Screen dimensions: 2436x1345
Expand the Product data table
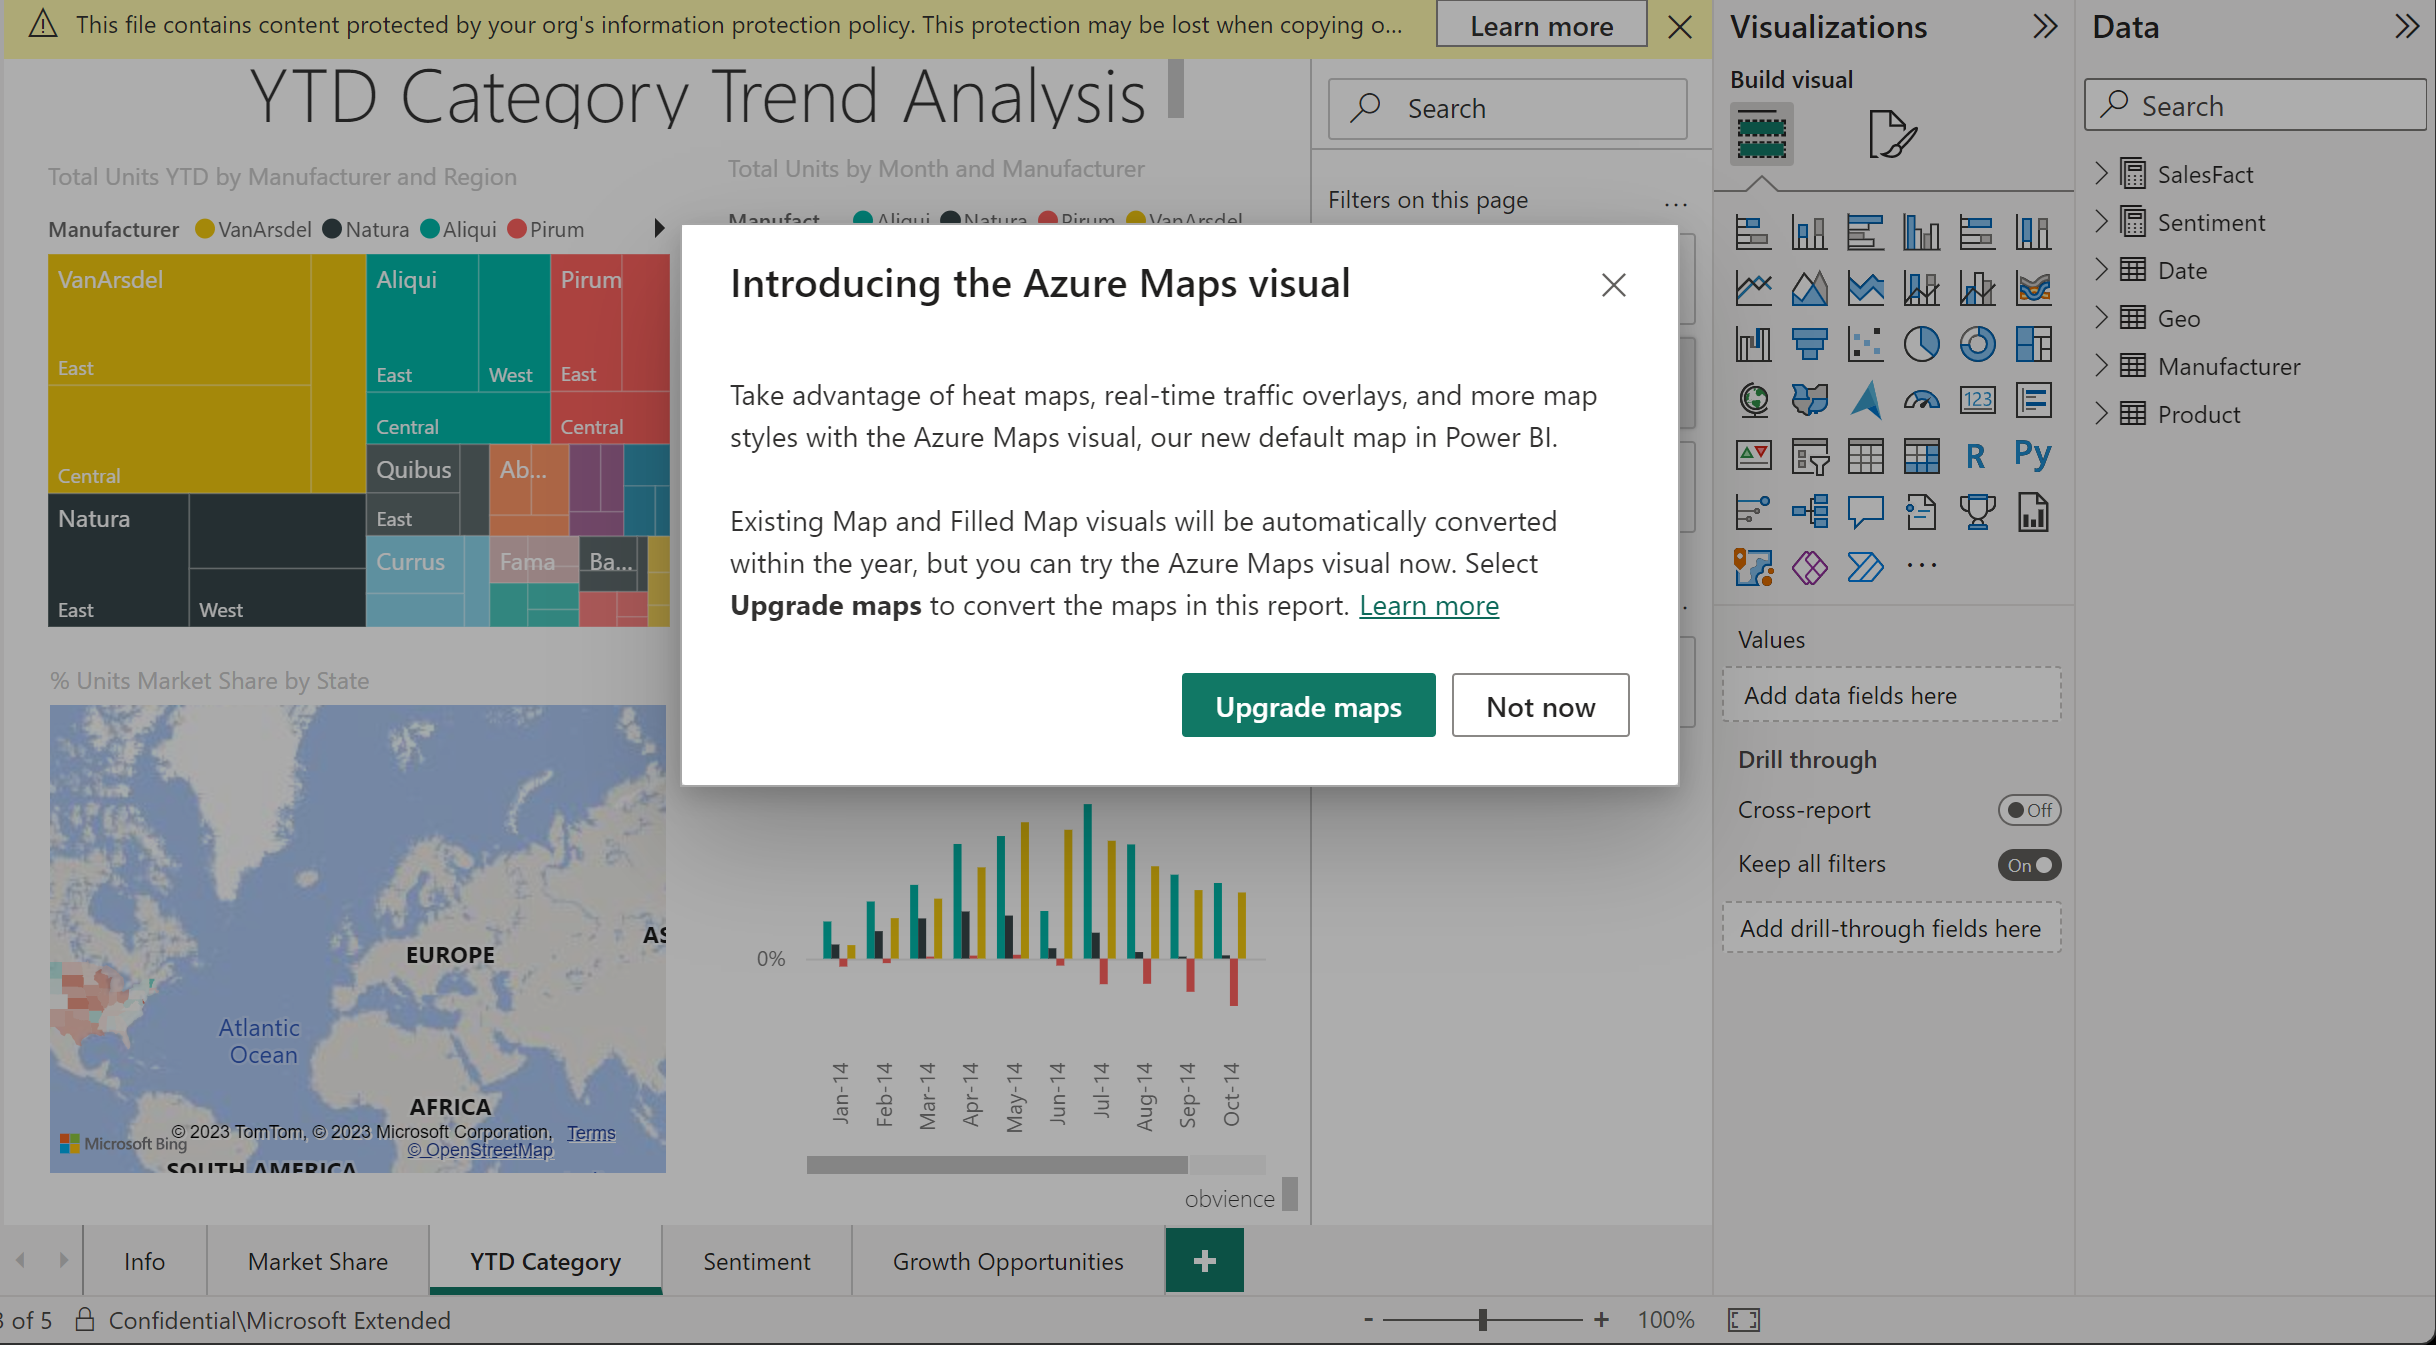[x=2103, y=414]
